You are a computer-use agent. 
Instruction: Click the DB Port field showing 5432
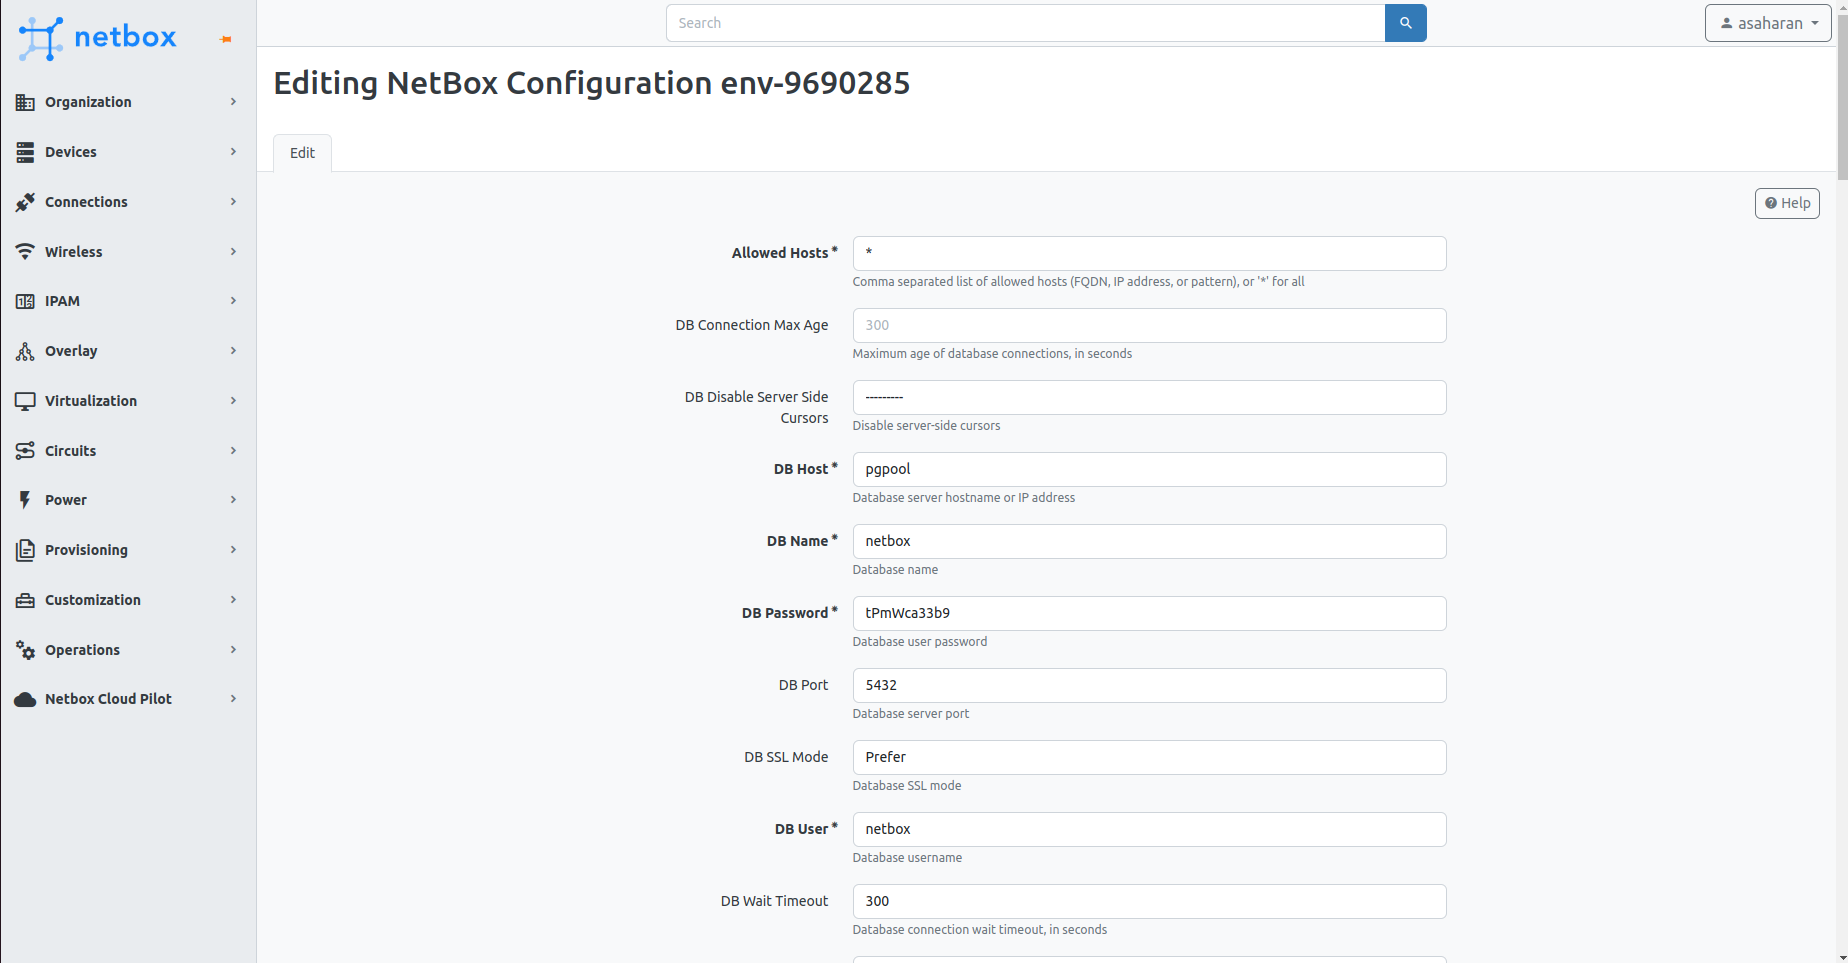tap(1149, 685)
